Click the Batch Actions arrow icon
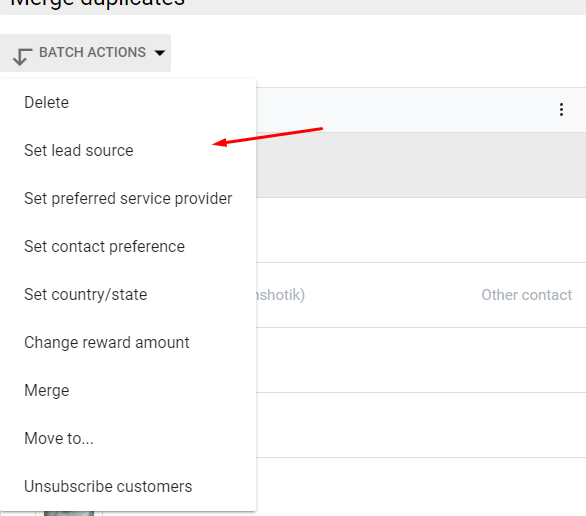The height and width of the screenshot is (516, 586). [x=22, y=56]
